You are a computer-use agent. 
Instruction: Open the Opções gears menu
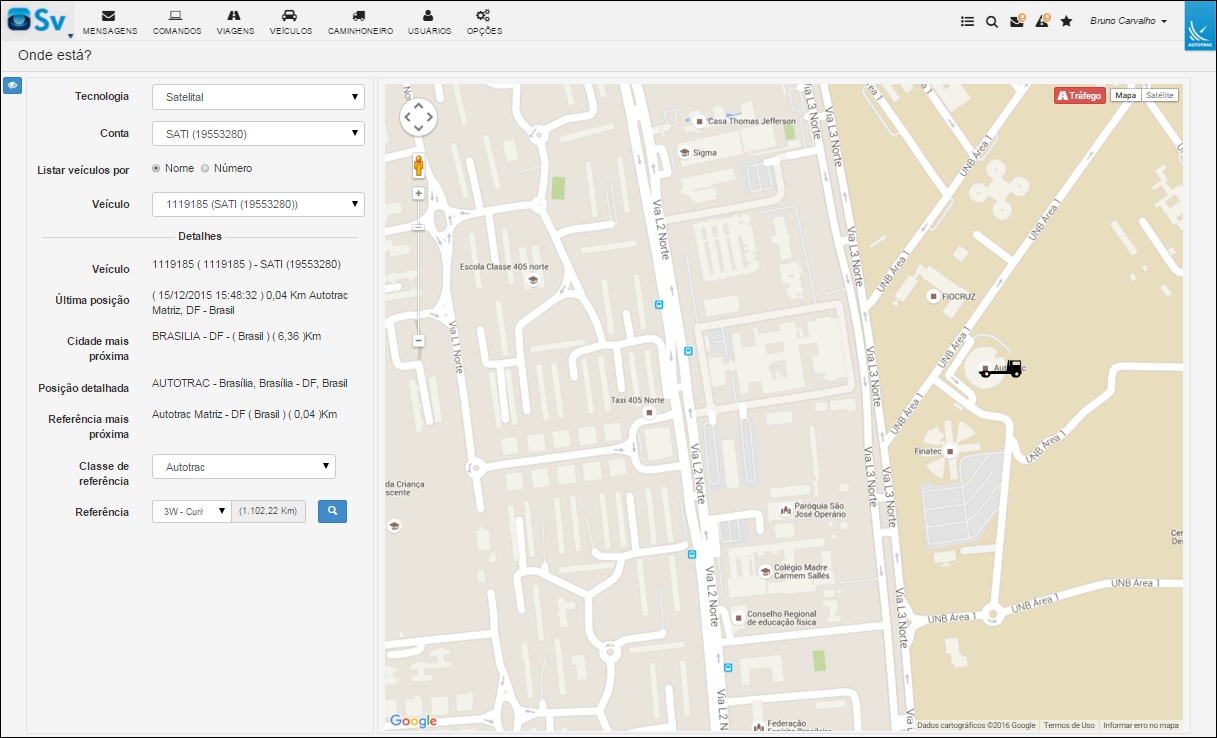pyautogui.click(x=484, y=22)
